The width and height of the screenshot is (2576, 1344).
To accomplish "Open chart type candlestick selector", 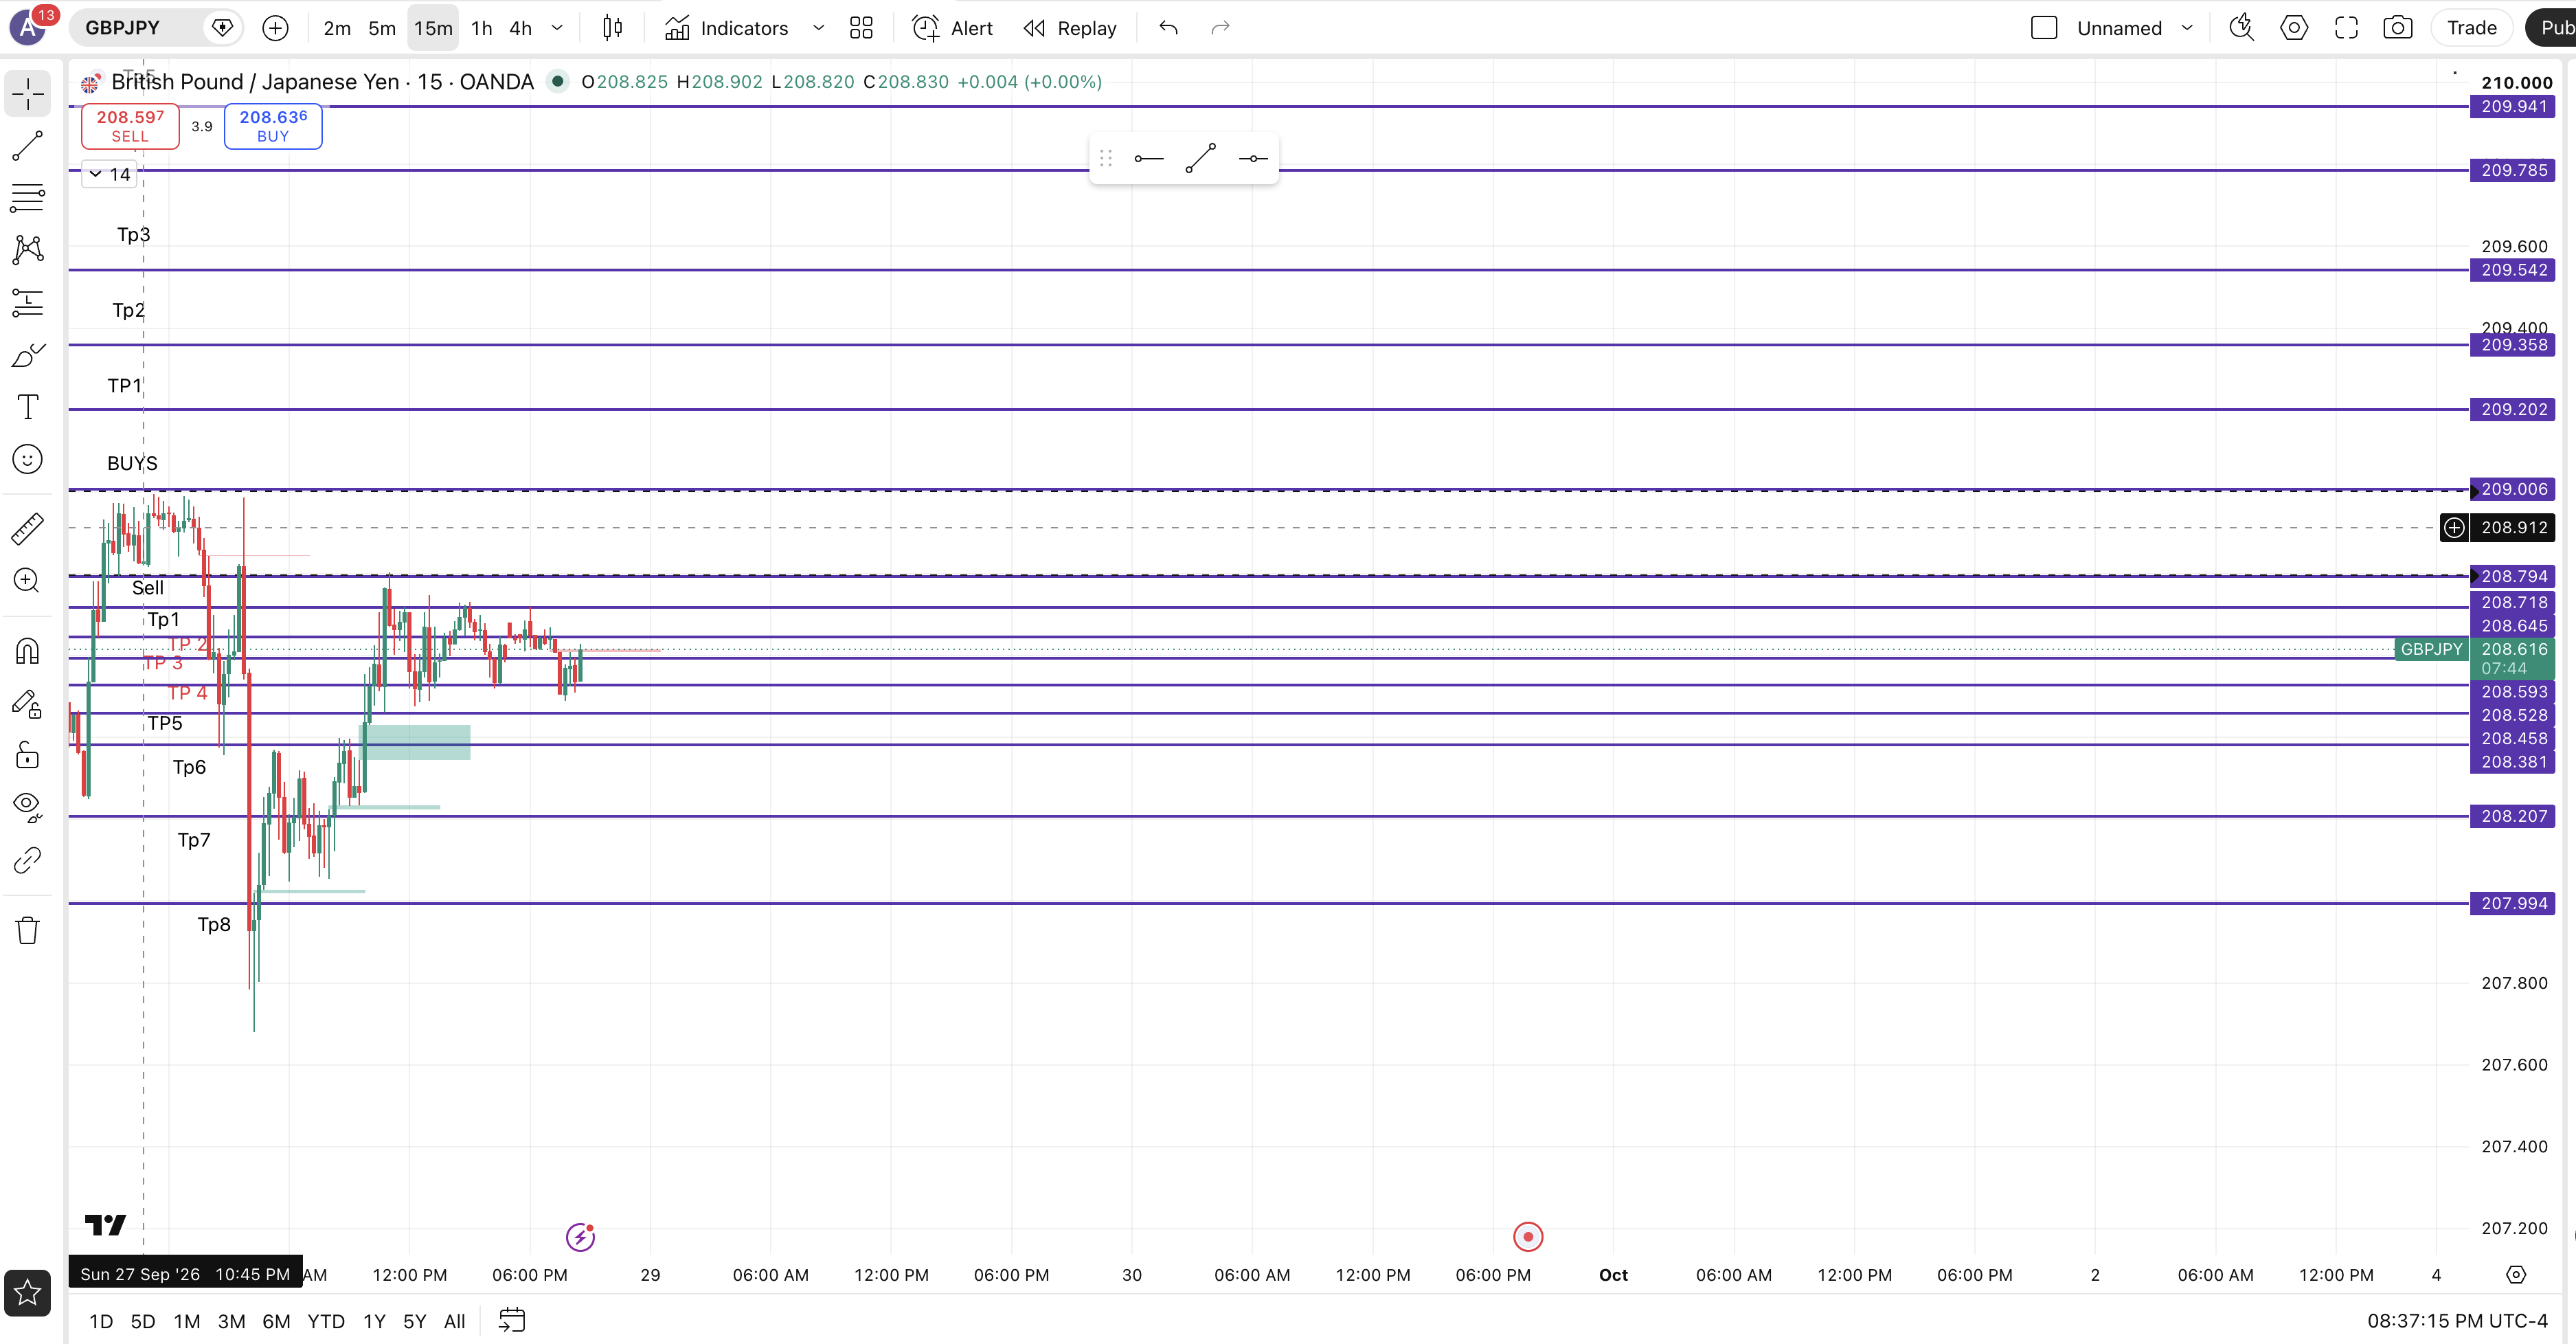I will pyautogui.click(x=613, y=28).
